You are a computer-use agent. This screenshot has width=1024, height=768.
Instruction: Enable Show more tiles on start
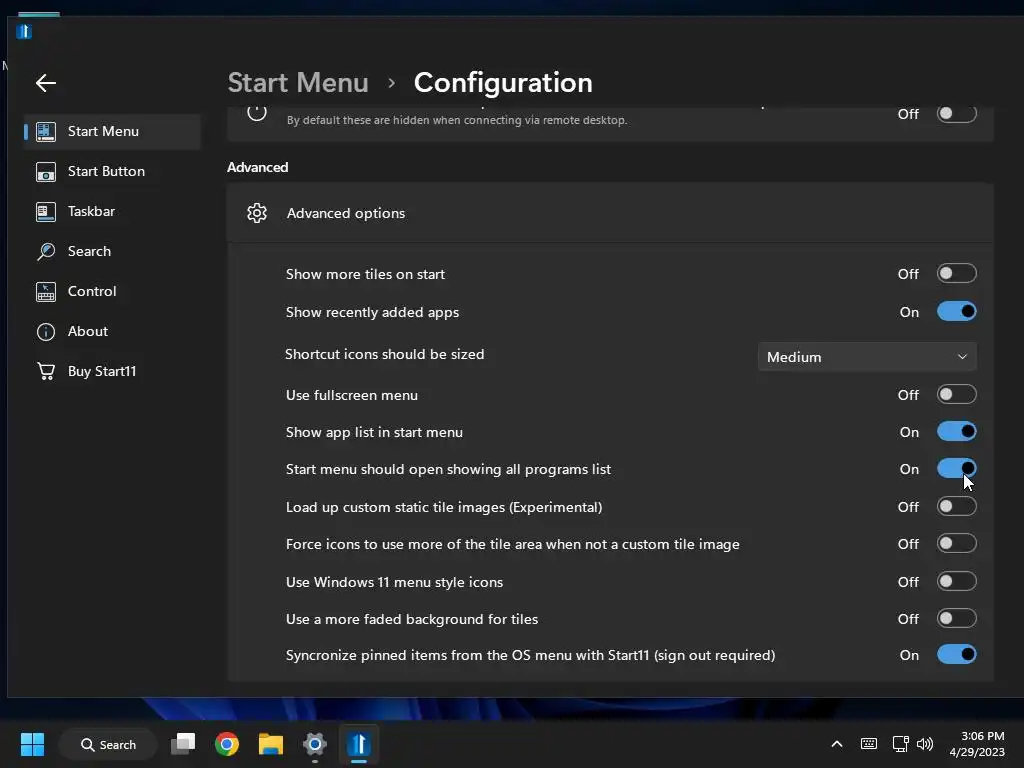tap(957, 274)
